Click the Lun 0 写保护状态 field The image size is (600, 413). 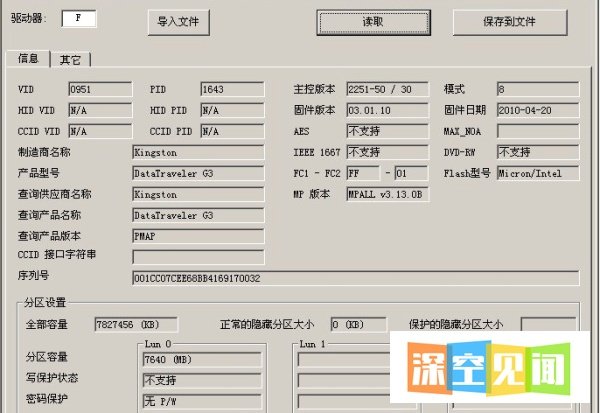point(202,380)
